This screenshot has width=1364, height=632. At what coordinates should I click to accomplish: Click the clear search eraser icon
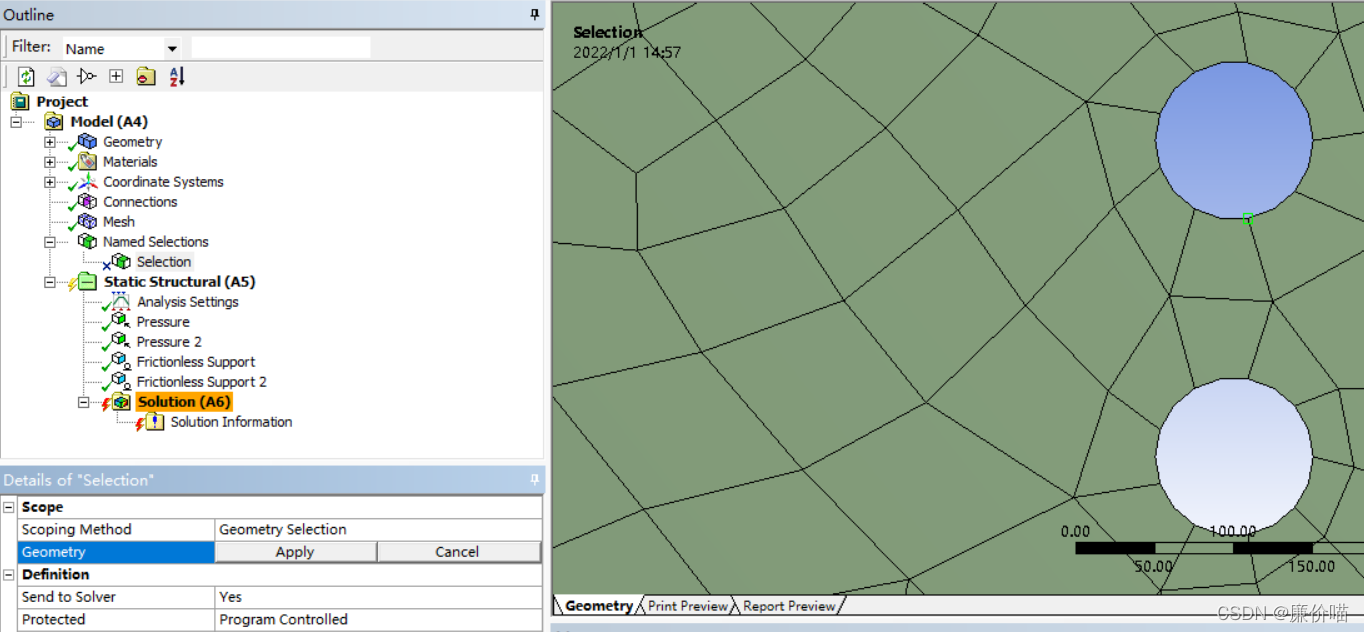tap(57, 76)
